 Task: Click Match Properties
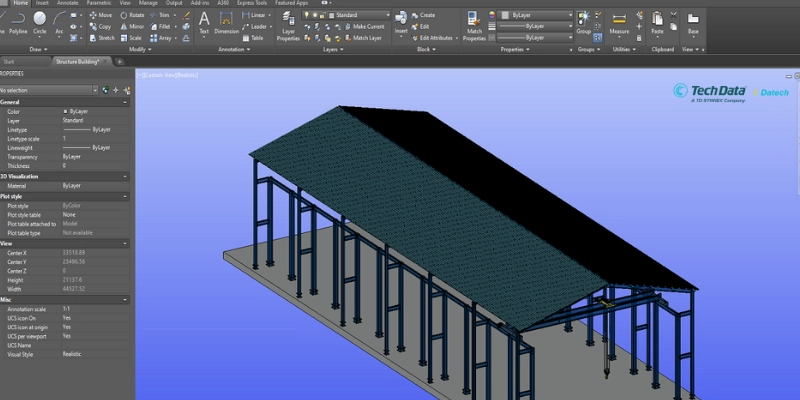point(474,26)
